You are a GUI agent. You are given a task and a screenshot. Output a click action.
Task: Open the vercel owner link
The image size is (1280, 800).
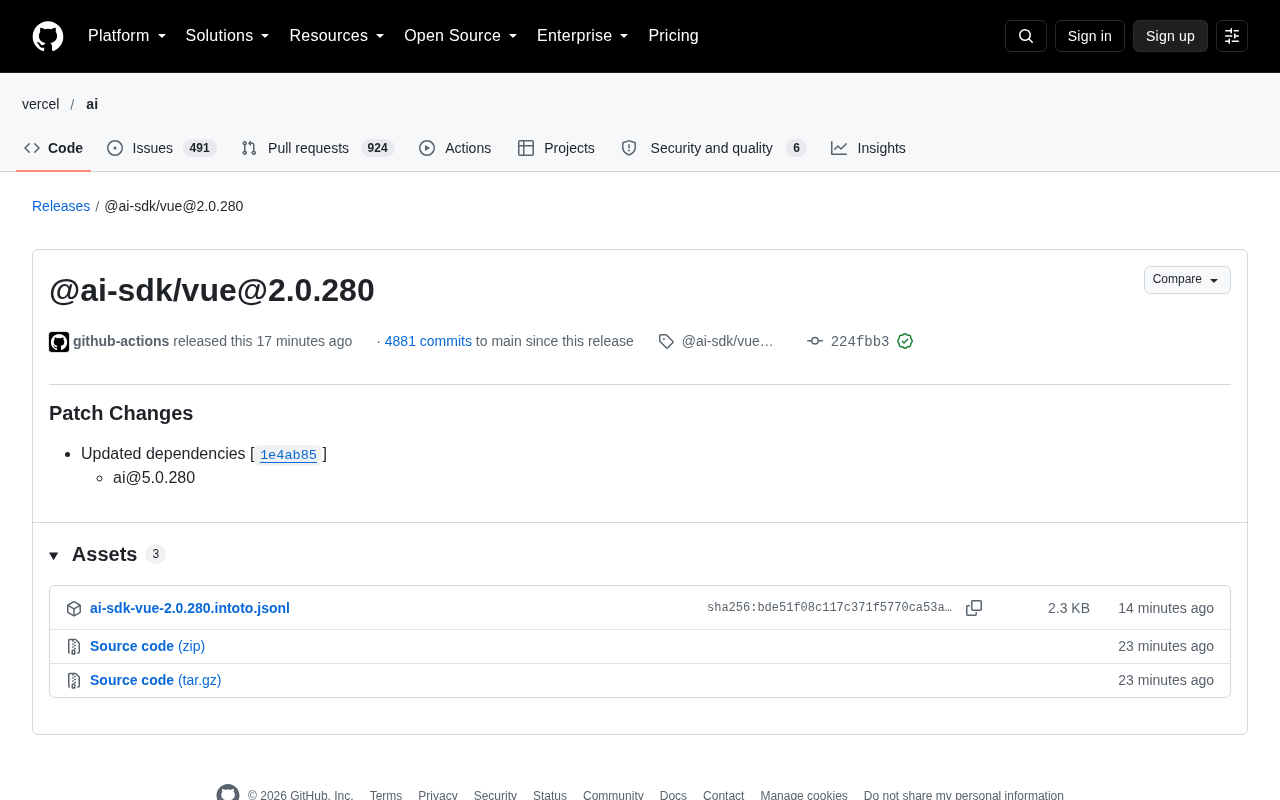(41, 104)
